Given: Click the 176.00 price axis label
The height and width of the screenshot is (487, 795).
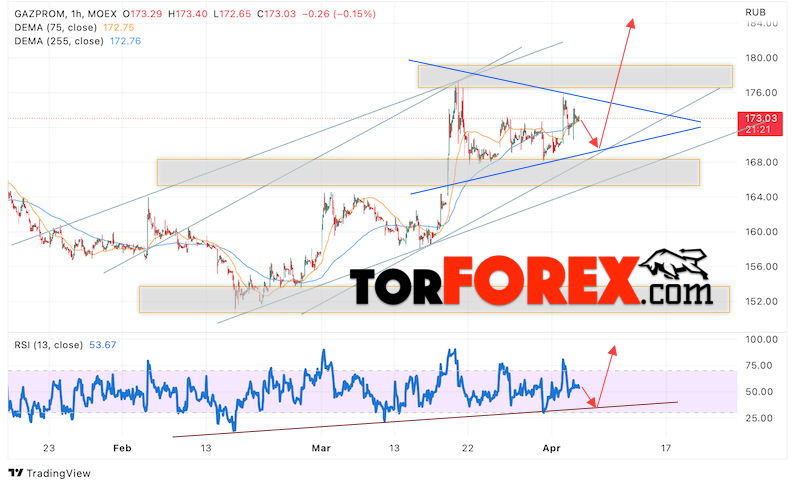Looking at the screenshot, I should [761, 92].
